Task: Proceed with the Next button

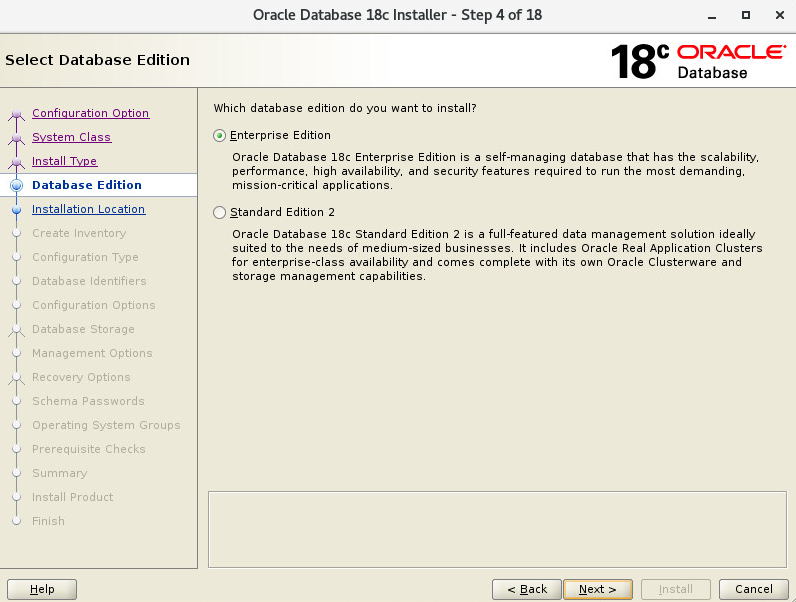Action: [x=598, y=589]
